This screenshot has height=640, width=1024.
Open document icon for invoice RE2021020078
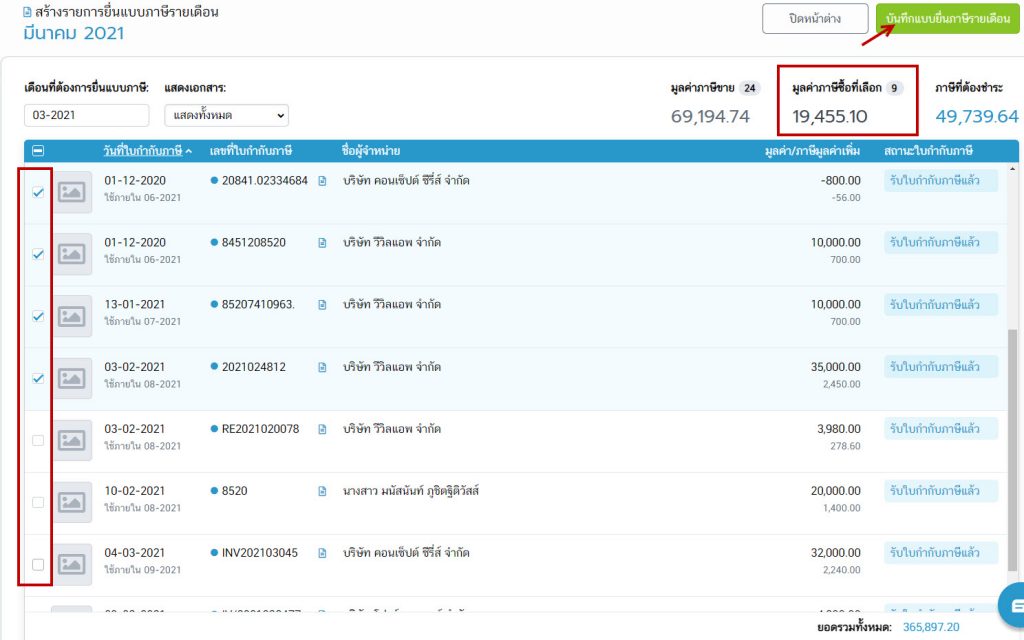click(322, 429)
